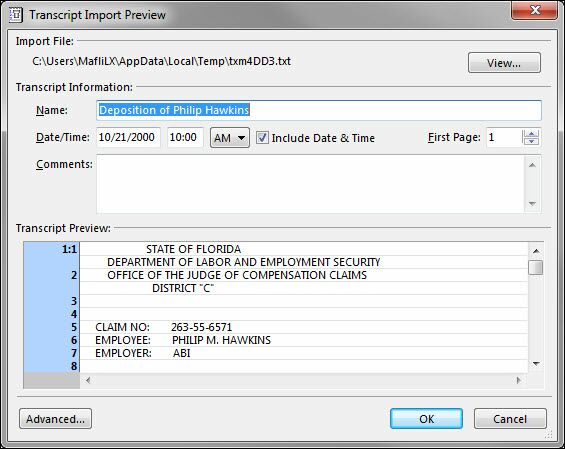Click the time field showing 10:00
565x449 pixels.
click(x=185, y=137)
